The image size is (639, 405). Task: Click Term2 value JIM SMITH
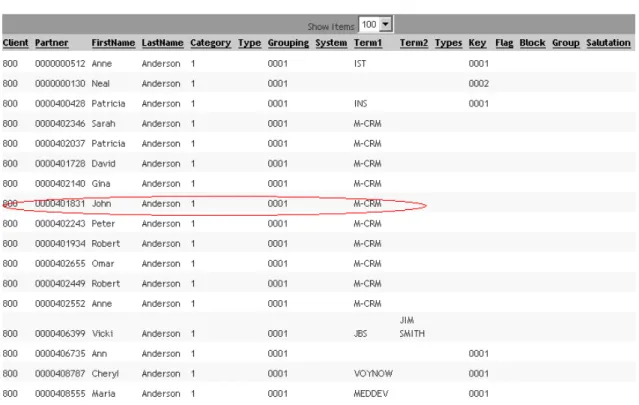coord(412,327)
